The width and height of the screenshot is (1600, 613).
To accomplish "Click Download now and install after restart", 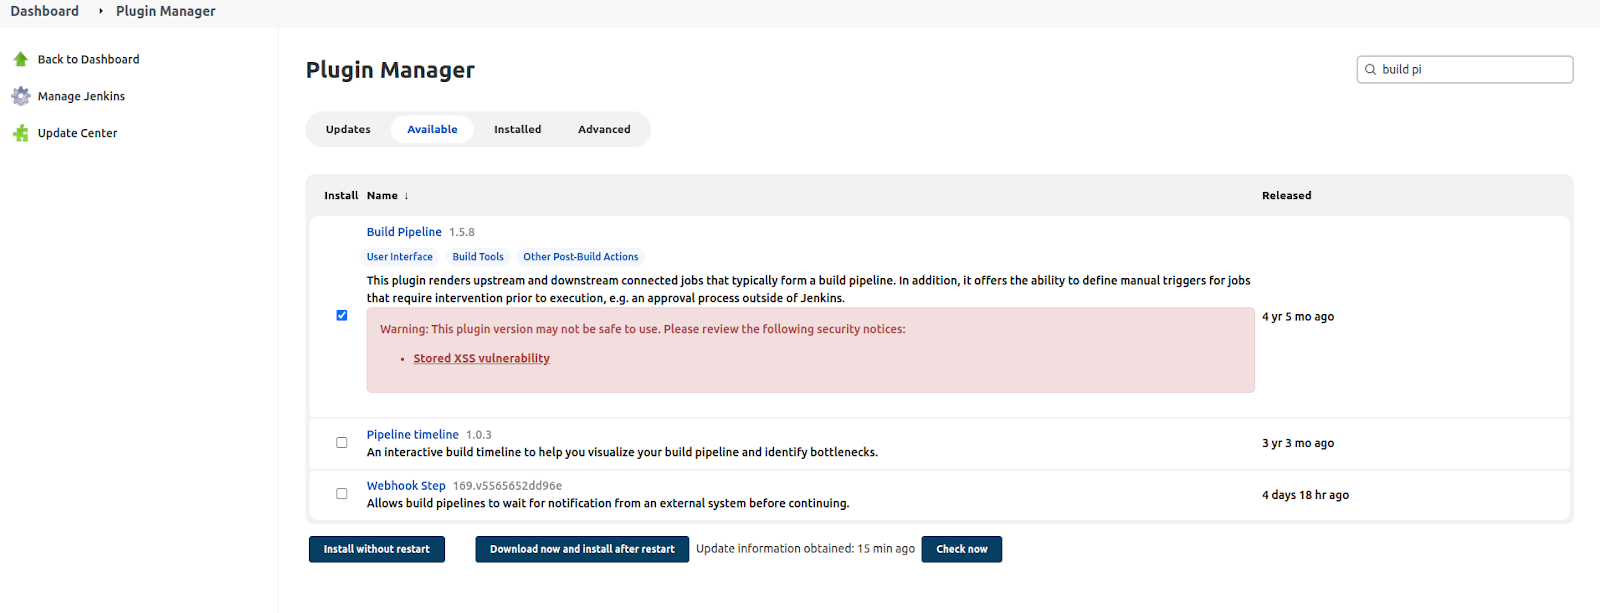I will click(x=582, y=549).
